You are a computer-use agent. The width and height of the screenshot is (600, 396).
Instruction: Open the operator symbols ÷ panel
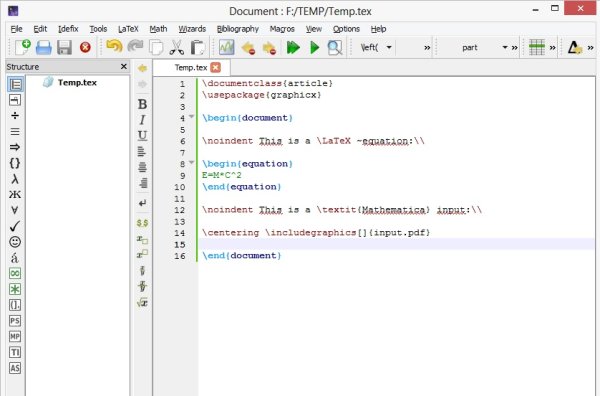pyautogui.click(x=15, y=116)
